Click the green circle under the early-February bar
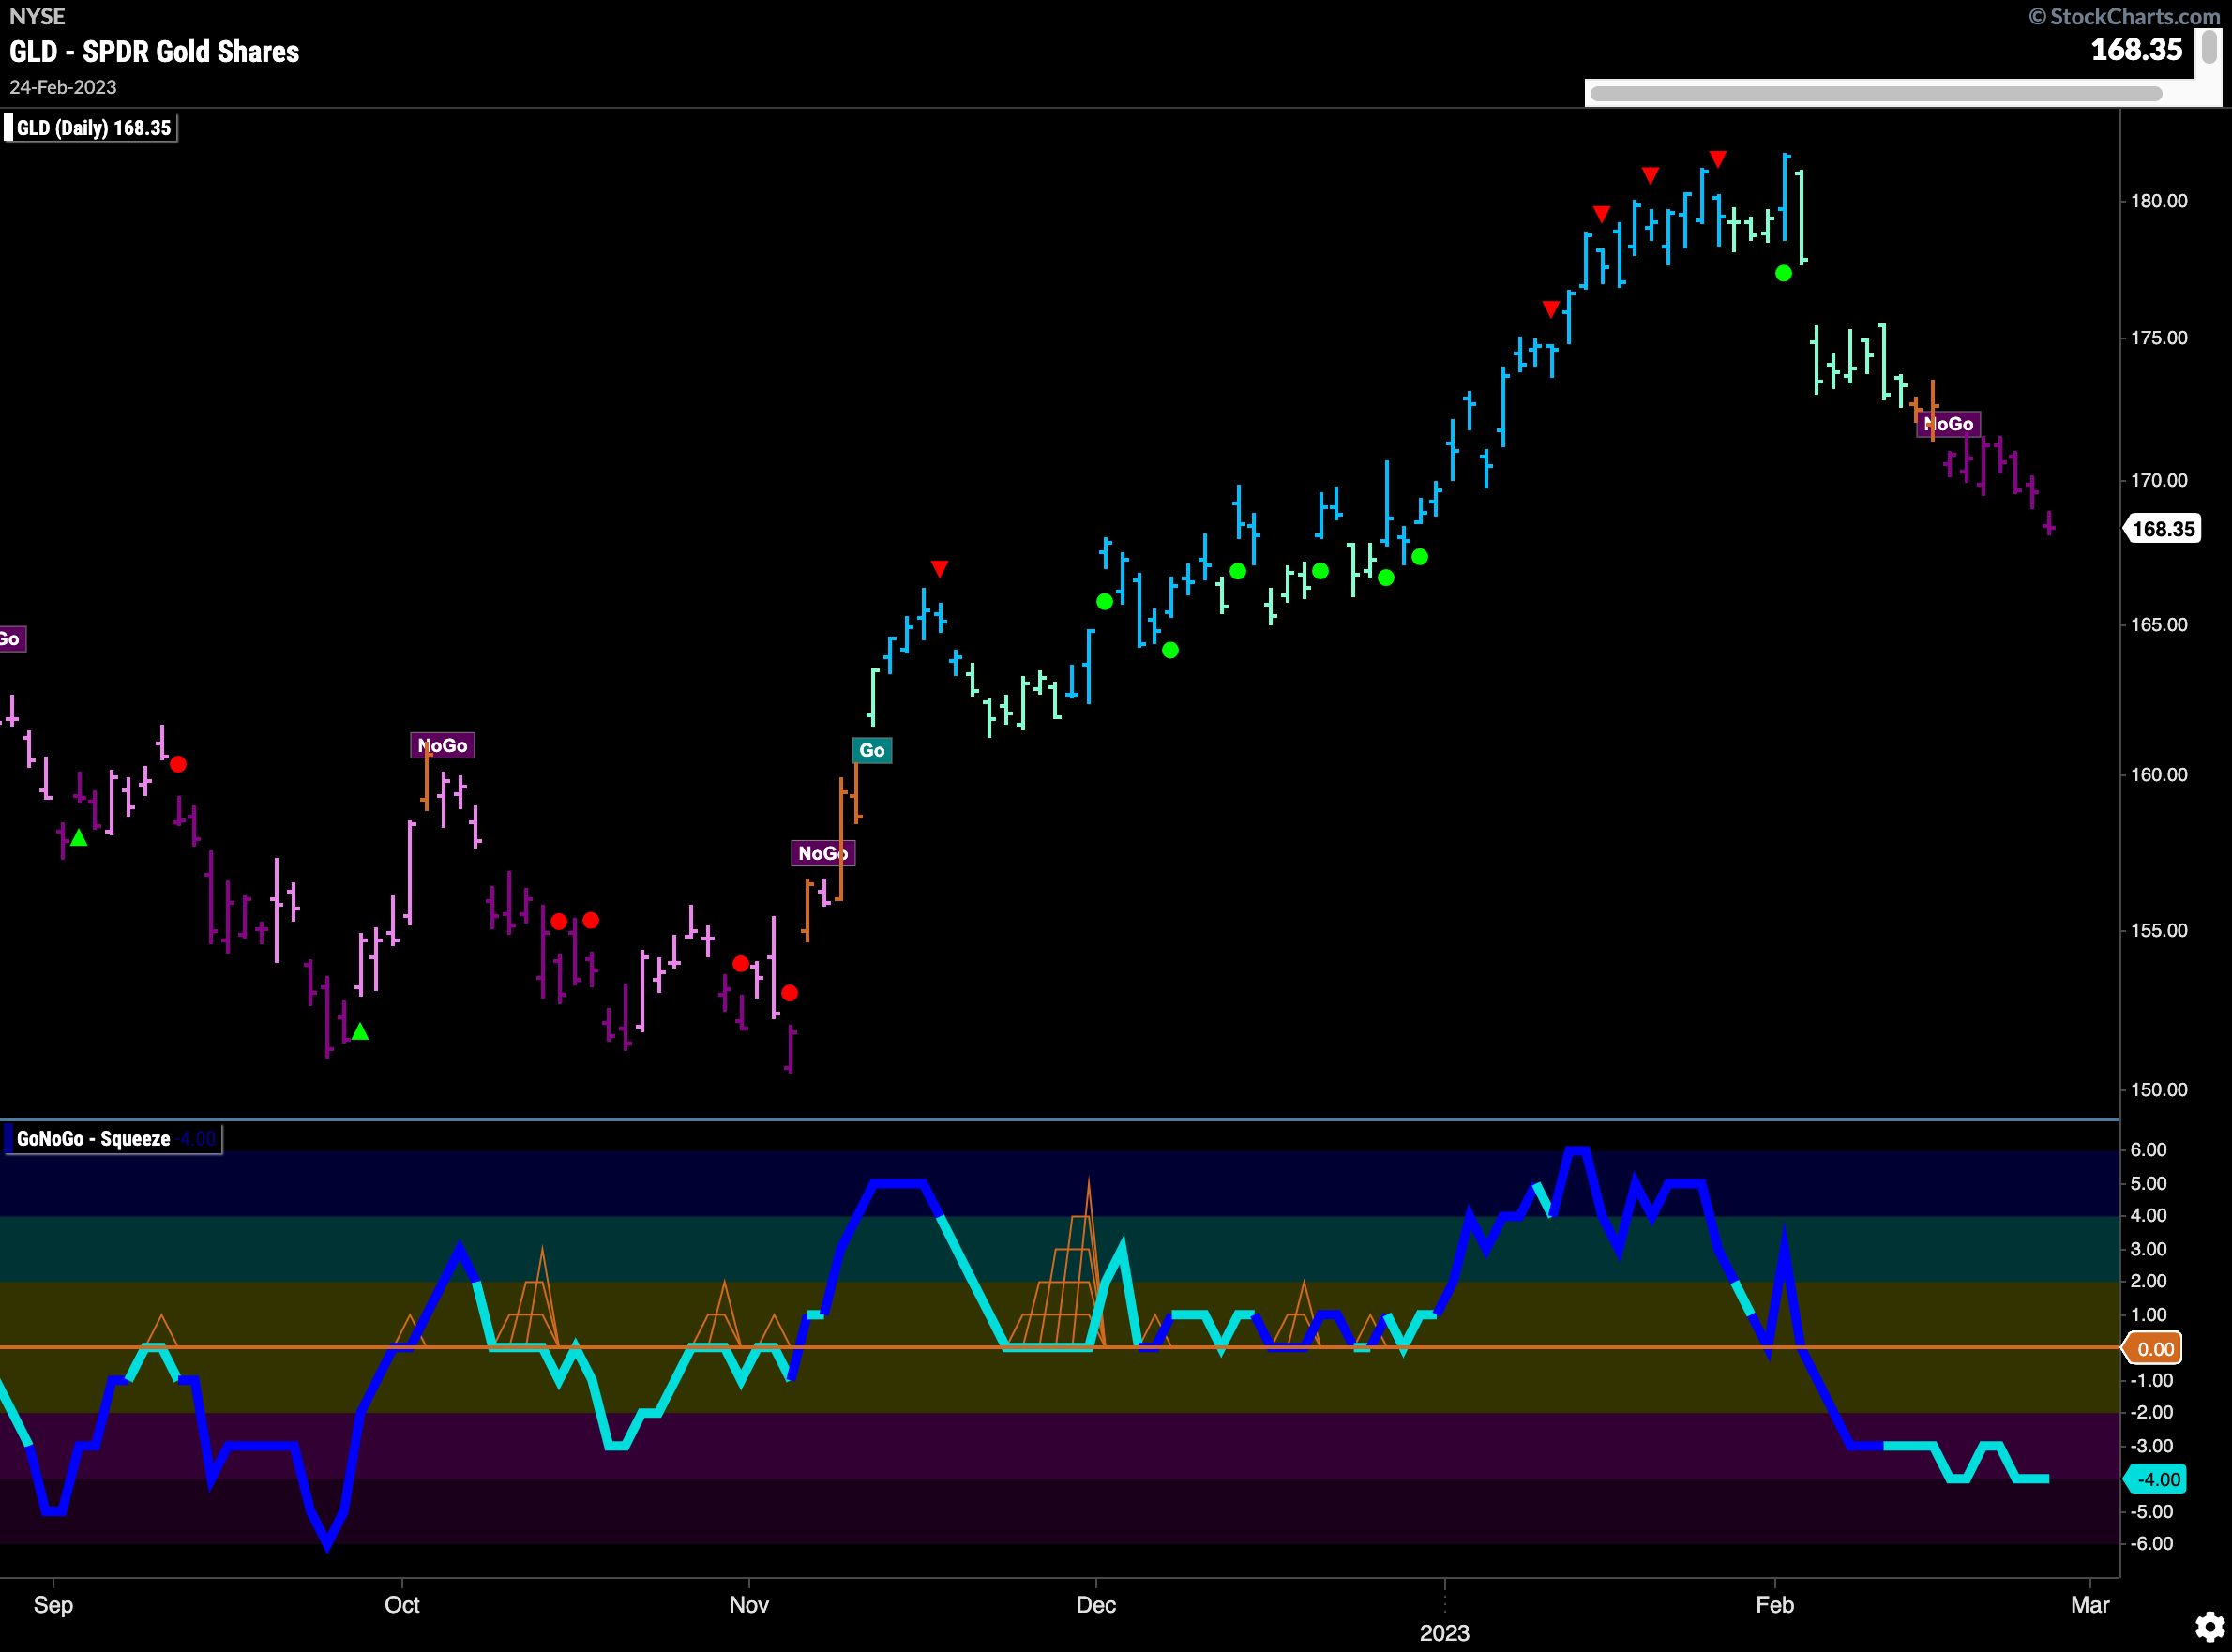2232x1652 pixels. point(1783,273)
